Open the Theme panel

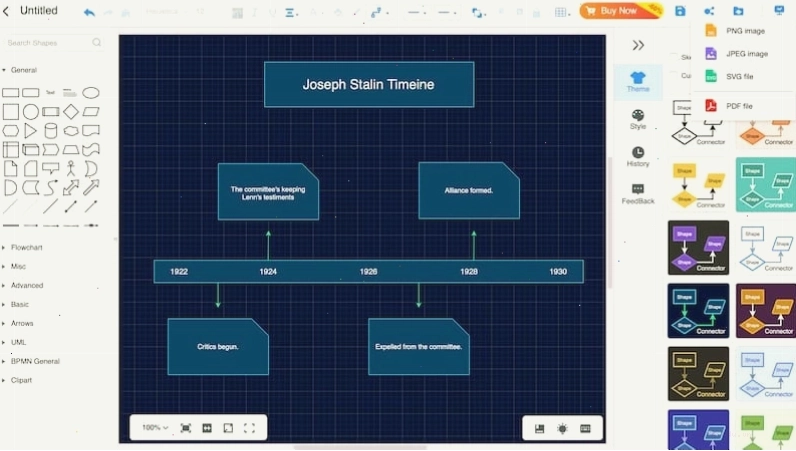click(x=638, y=81)
